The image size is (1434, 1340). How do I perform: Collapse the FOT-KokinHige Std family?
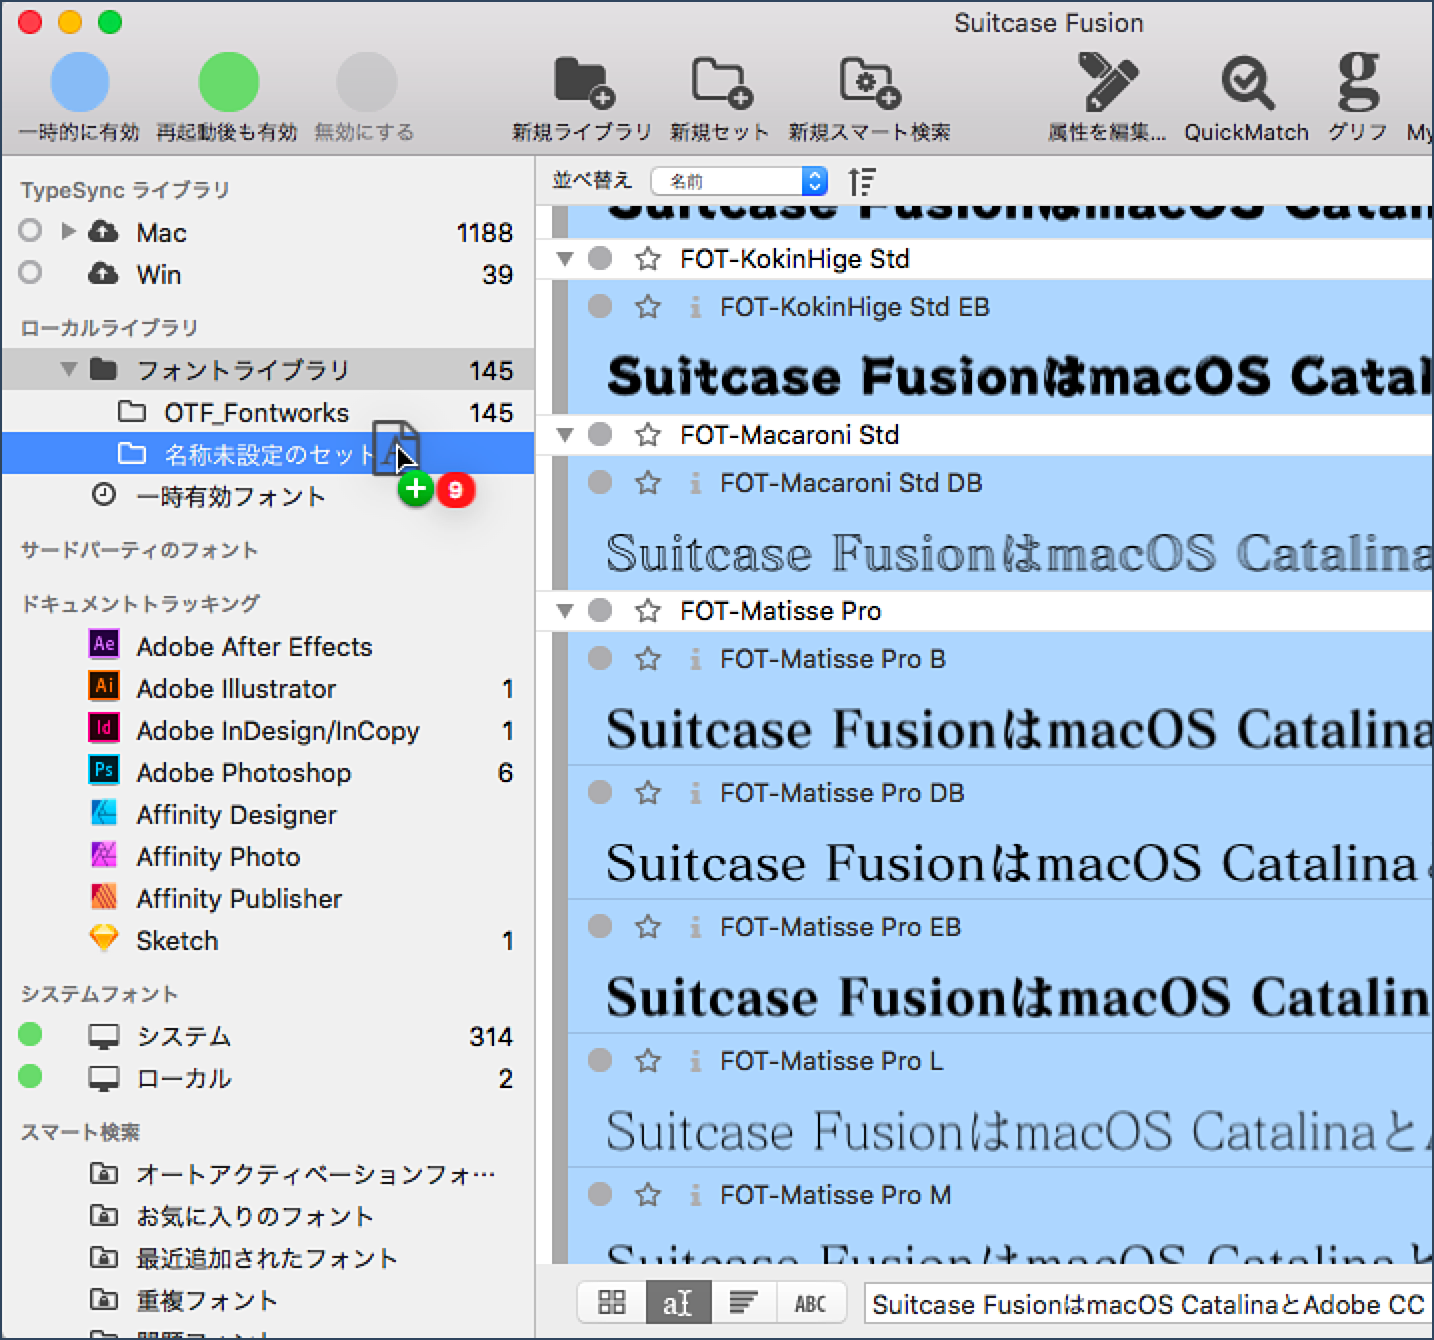[565, 259]
